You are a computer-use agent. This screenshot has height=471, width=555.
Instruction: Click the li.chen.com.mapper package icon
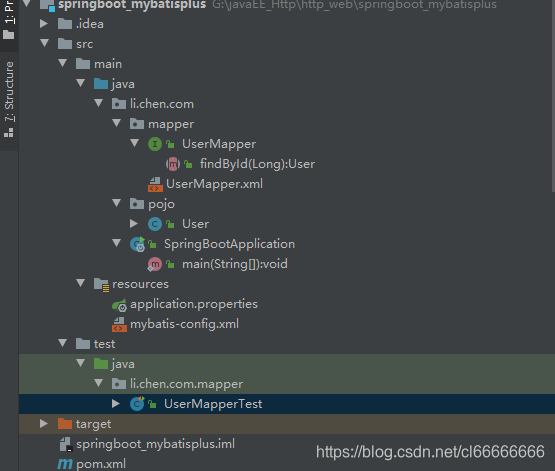(x=119, y=384)
